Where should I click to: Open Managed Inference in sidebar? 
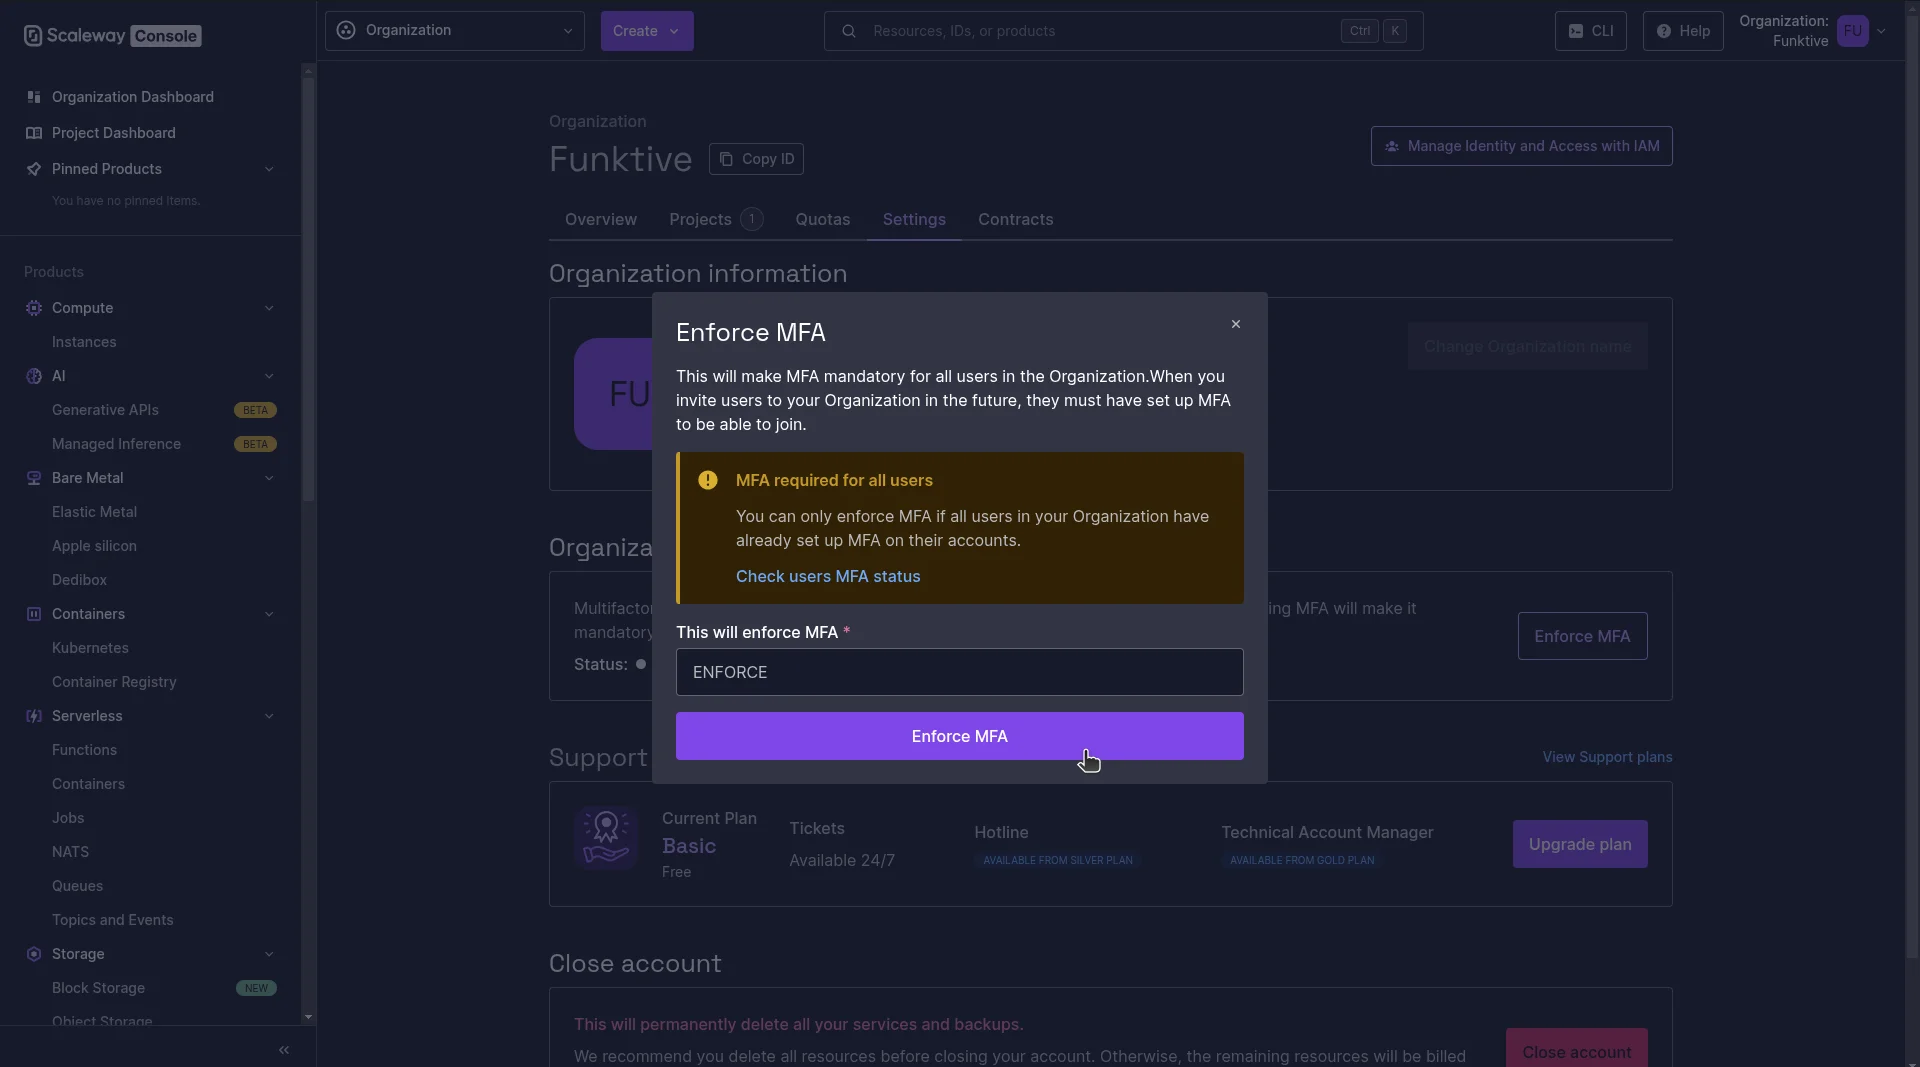[116, 444]
